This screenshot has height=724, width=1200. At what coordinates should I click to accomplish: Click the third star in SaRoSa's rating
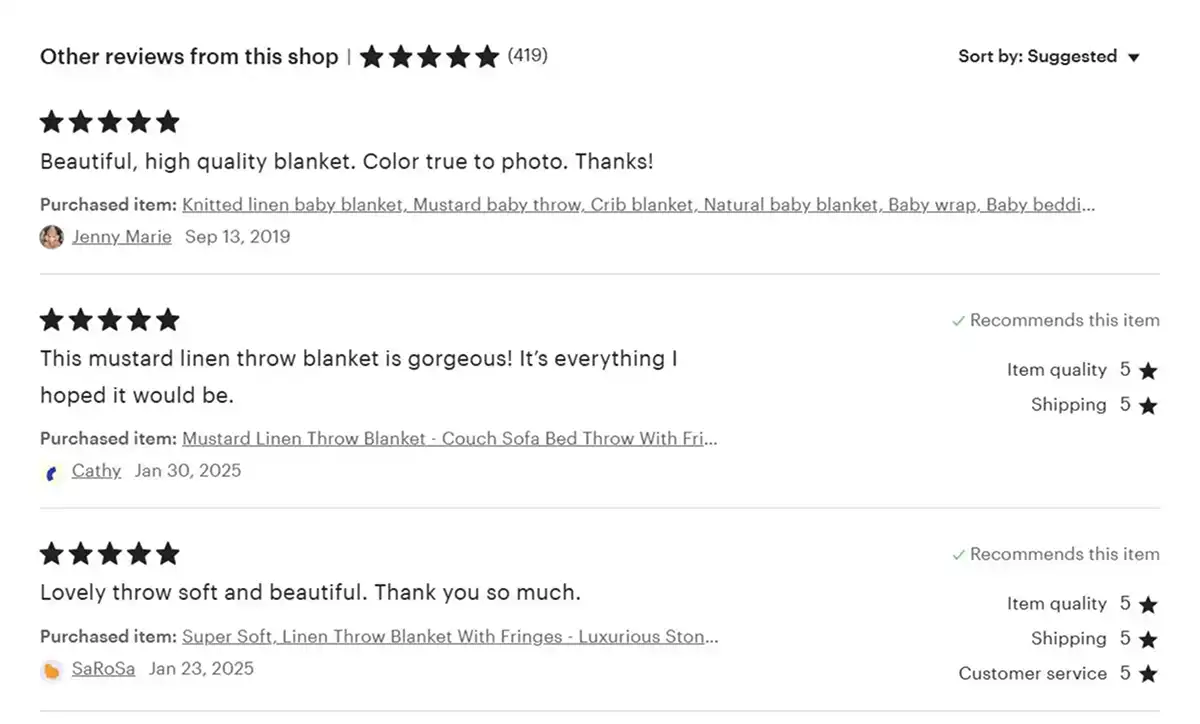[x=110, y=553]
